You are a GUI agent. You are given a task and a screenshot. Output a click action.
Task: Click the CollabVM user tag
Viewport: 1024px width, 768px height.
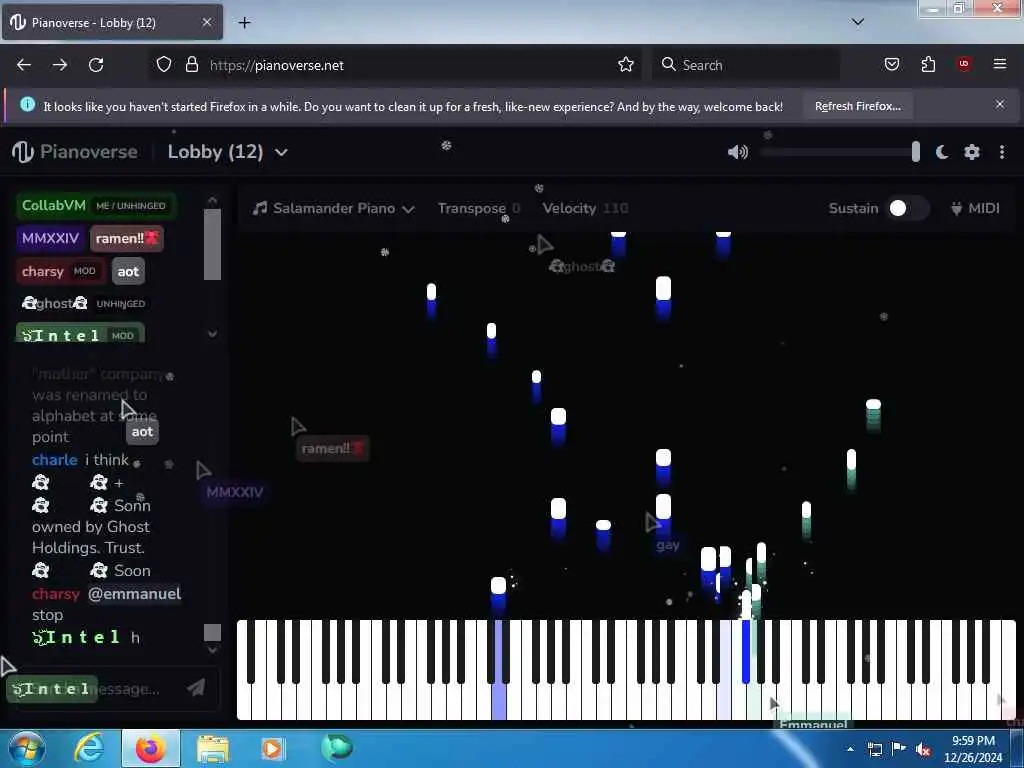pos(95,205)
